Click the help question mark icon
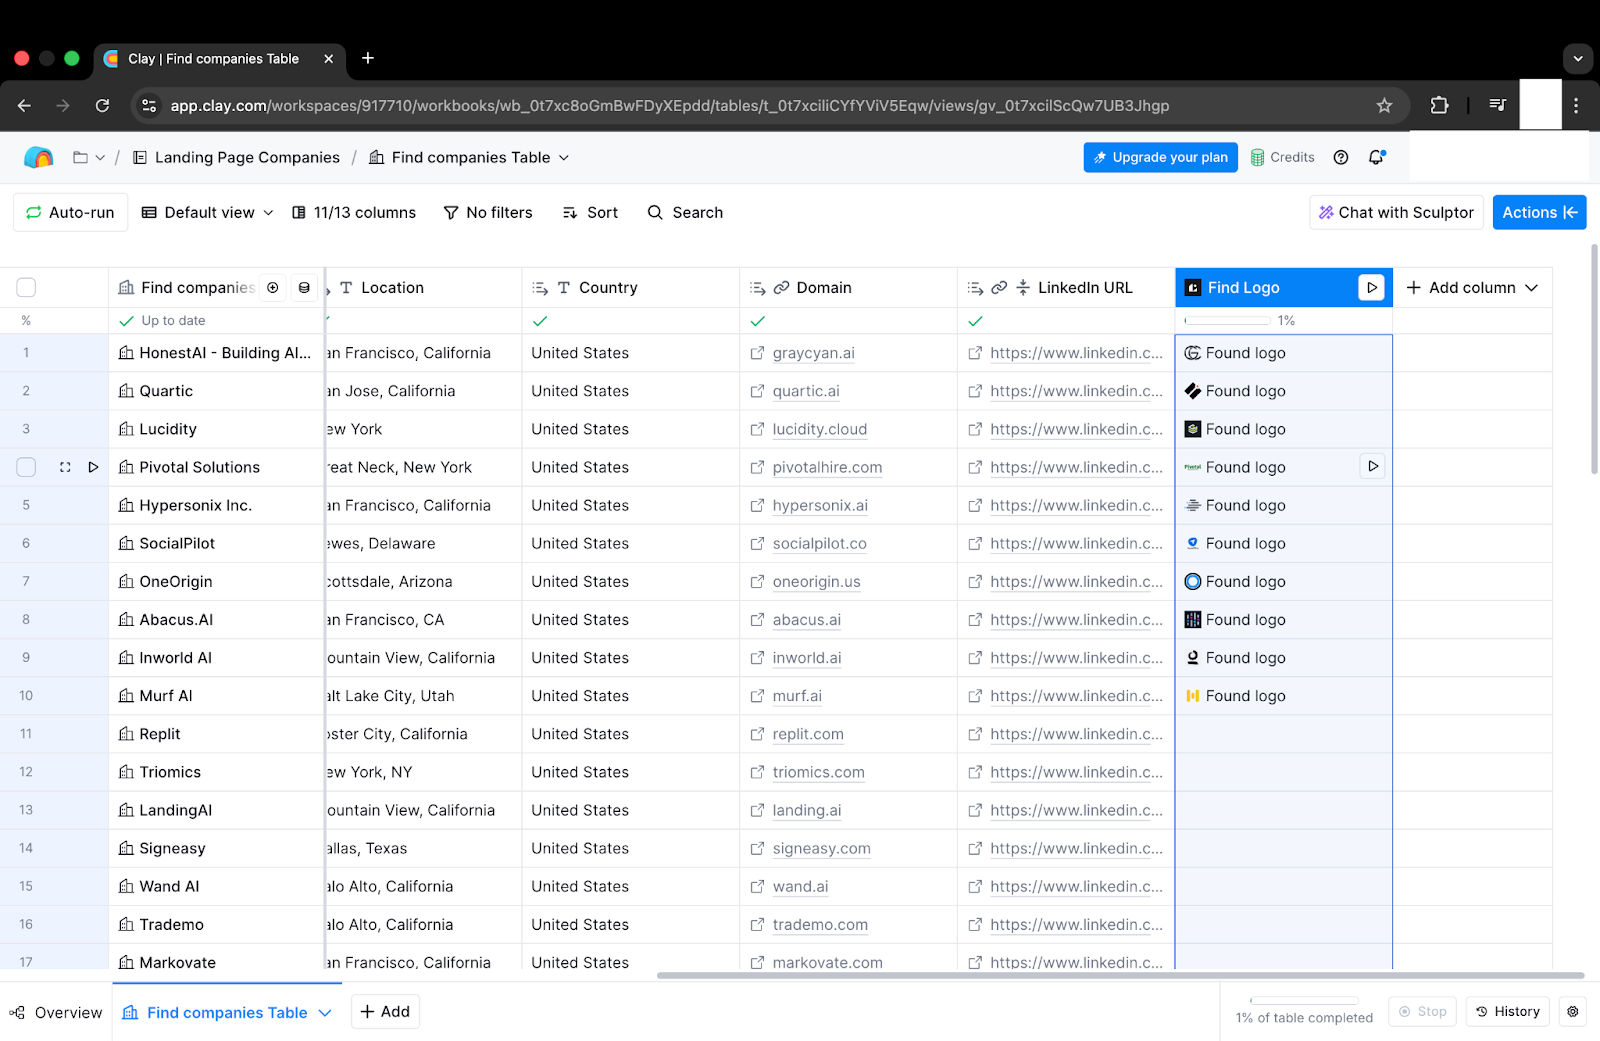The height and width of the screenshot is (1041, 1600). click(1341, 157)
